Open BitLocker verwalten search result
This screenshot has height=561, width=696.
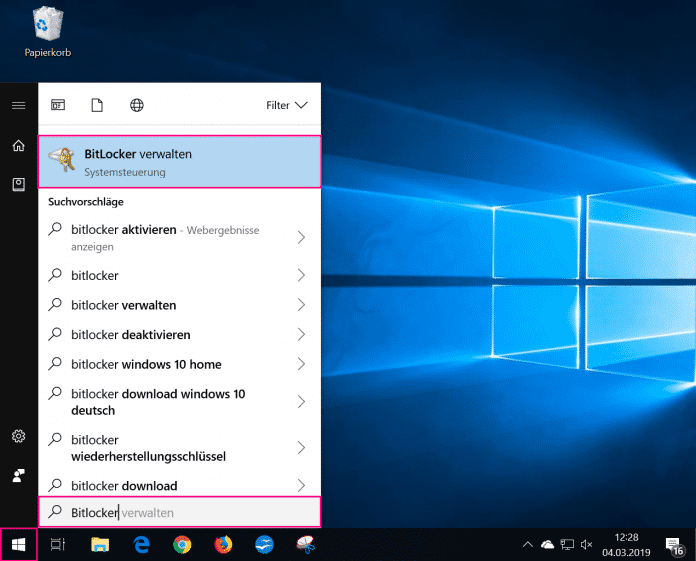(x=179, y=162)
